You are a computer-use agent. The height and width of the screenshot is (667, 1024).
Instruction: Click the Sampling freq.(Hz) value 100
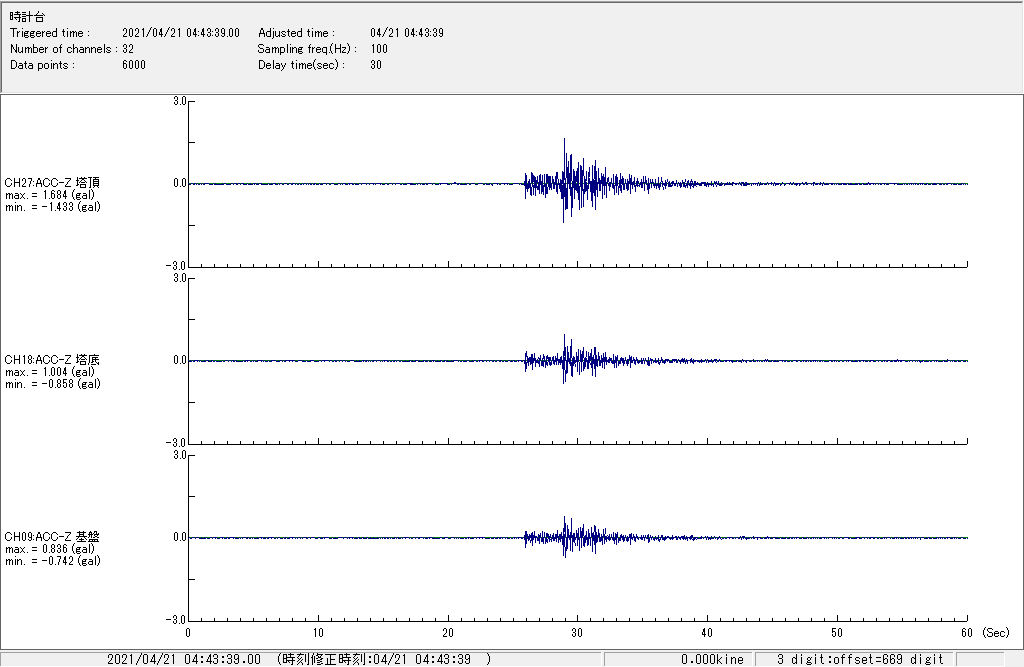click(379, 49)
